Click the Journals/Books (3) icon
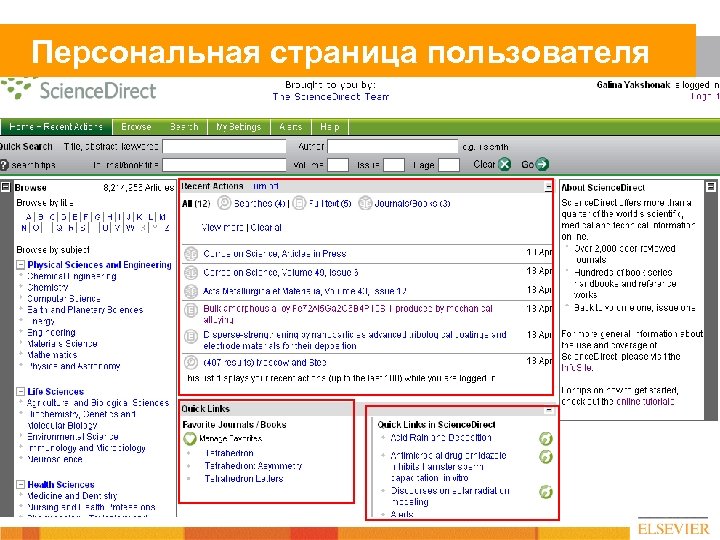 click(365, 203)
